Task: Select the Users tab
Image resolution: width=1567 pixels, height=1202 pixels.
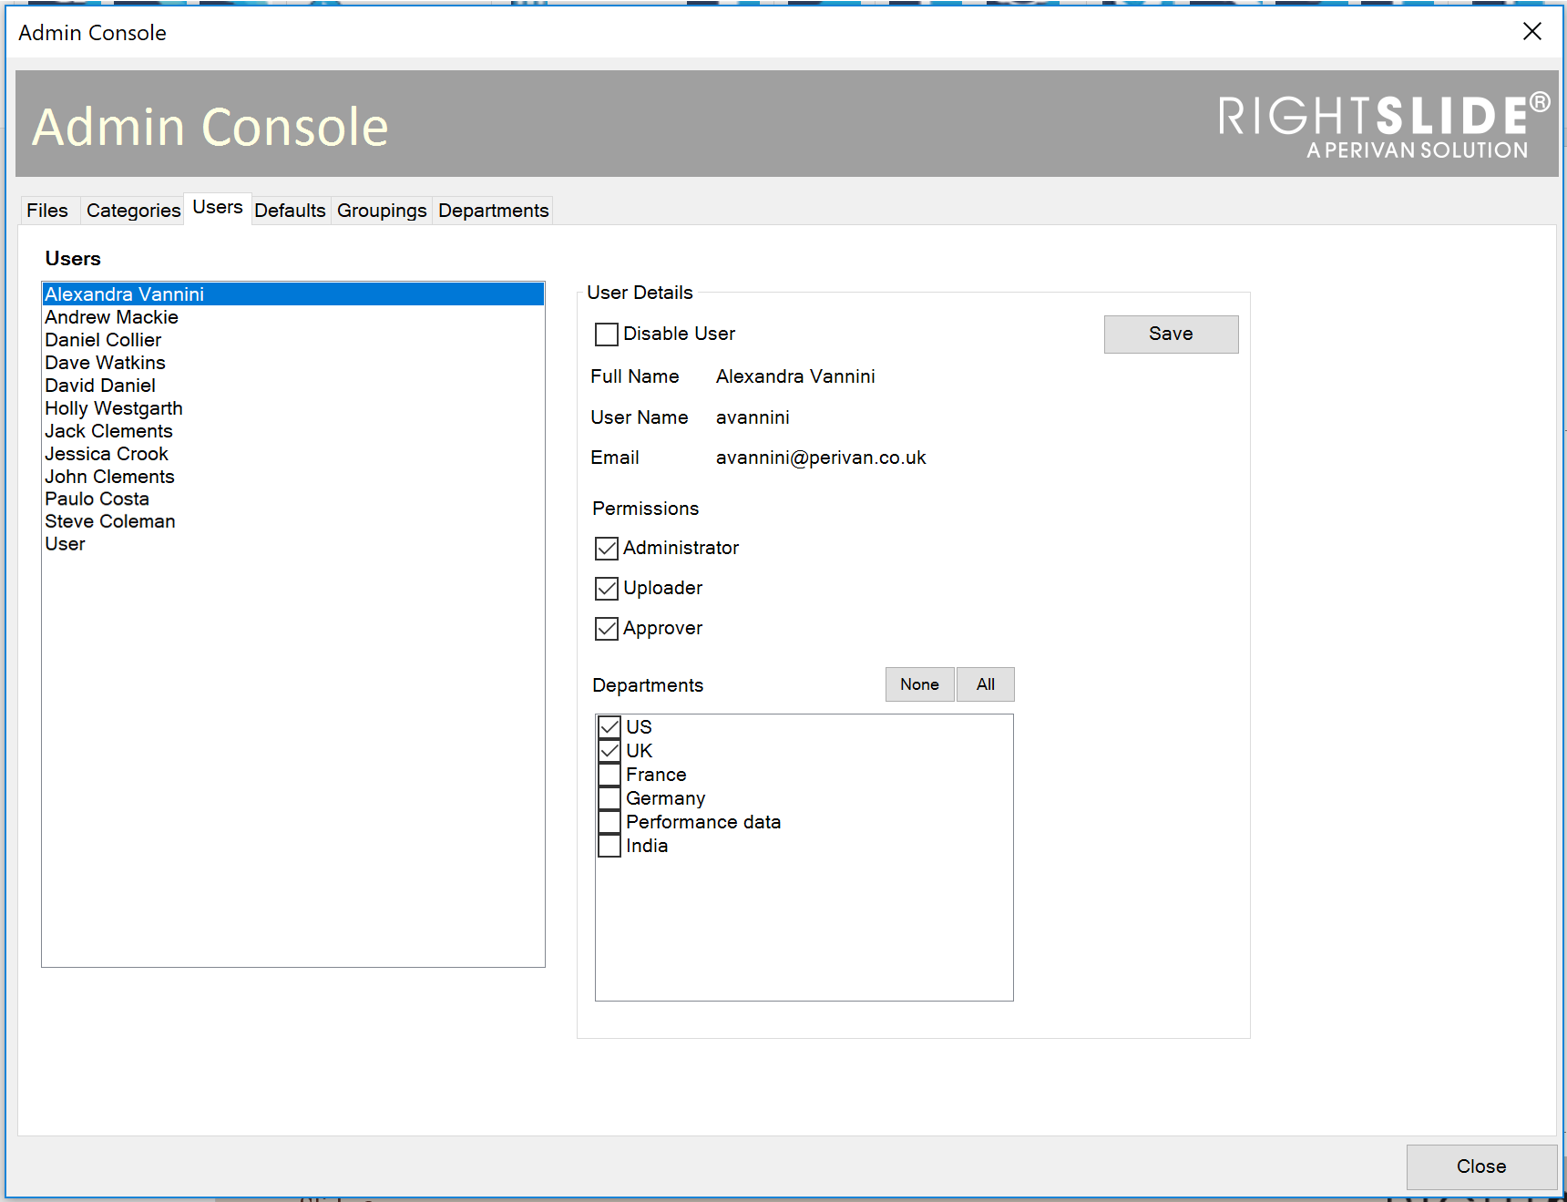Action: tap(217, 207)
